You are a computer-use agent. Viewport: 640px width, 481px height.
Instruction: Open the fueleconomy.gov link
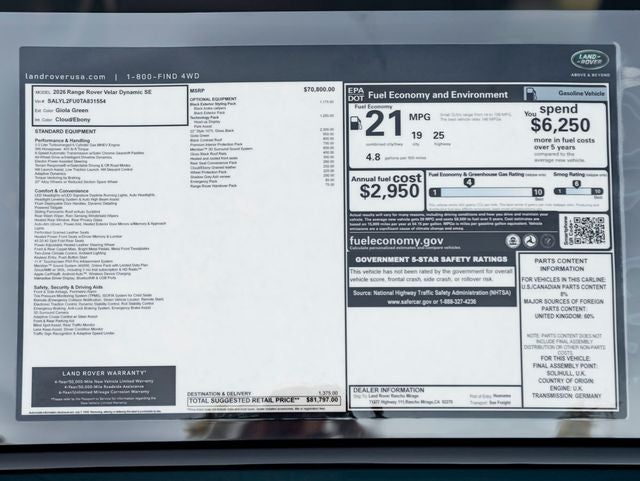pyautogui.click(x=396, y=240)
